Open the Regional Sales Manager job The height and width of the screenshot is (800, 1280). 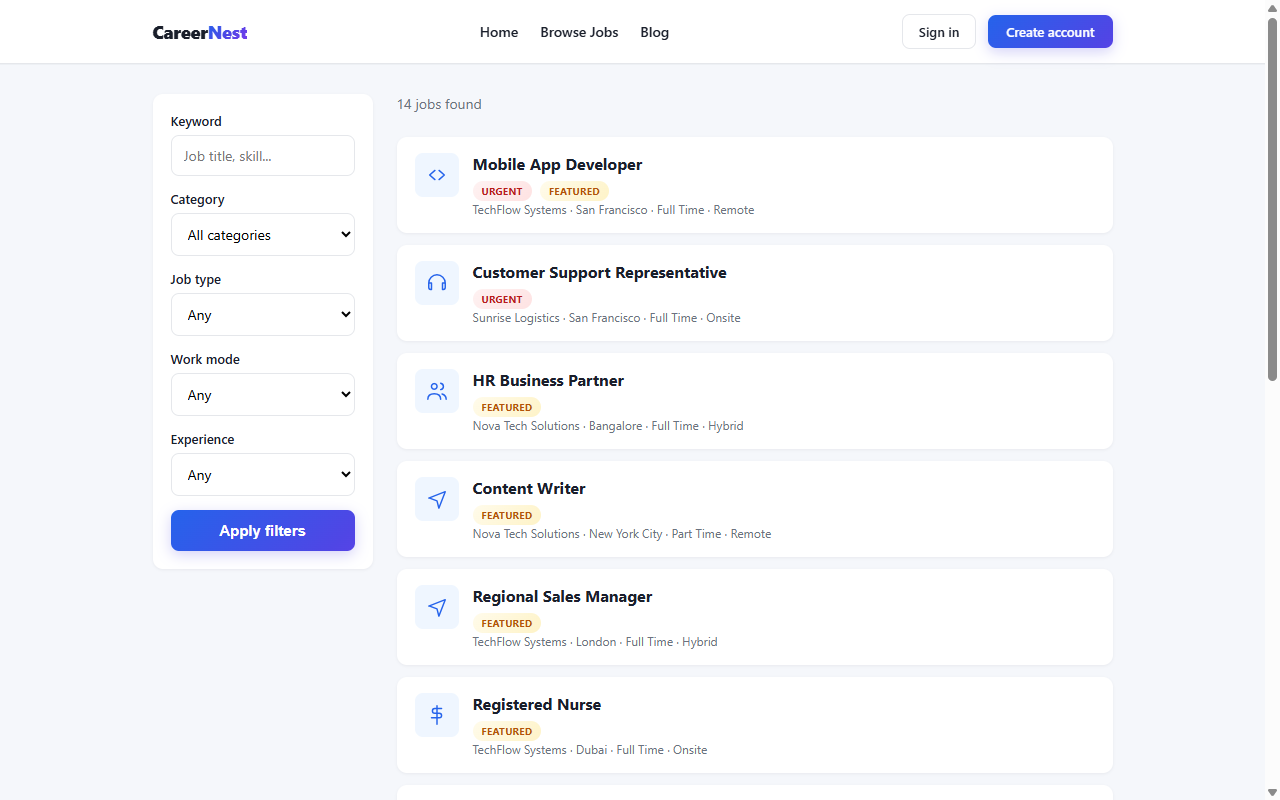click(x=562, y=597)
